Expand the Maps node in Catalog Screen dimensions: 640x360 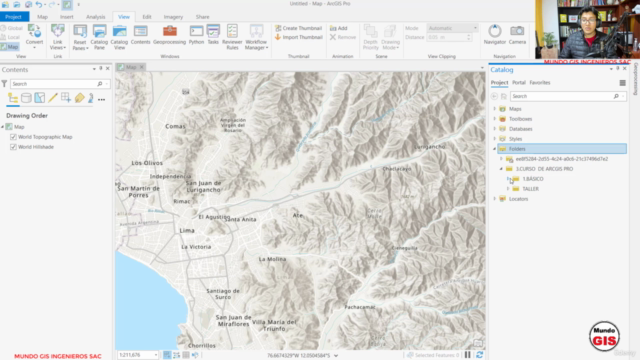coord(495,109)
